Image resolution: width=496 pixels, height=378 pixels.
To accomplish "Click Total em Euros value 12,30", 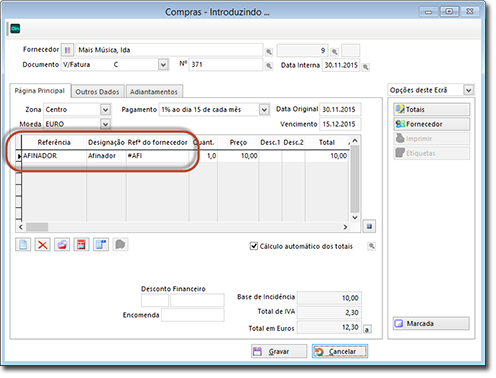I will [329, 327].
